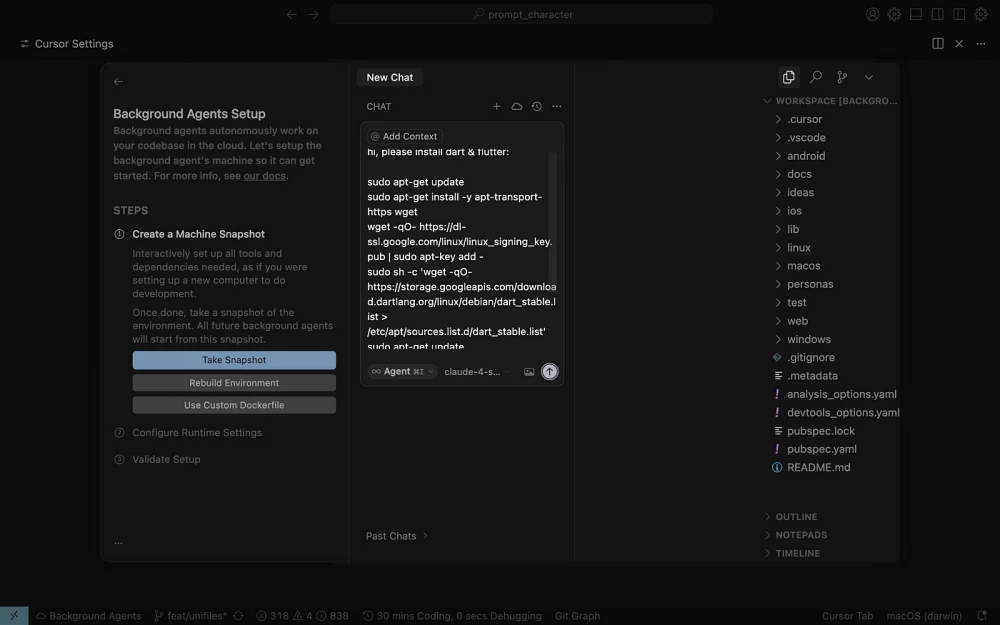Click the attach image icon in chat input
The image size is (1000, 625).
529,371
